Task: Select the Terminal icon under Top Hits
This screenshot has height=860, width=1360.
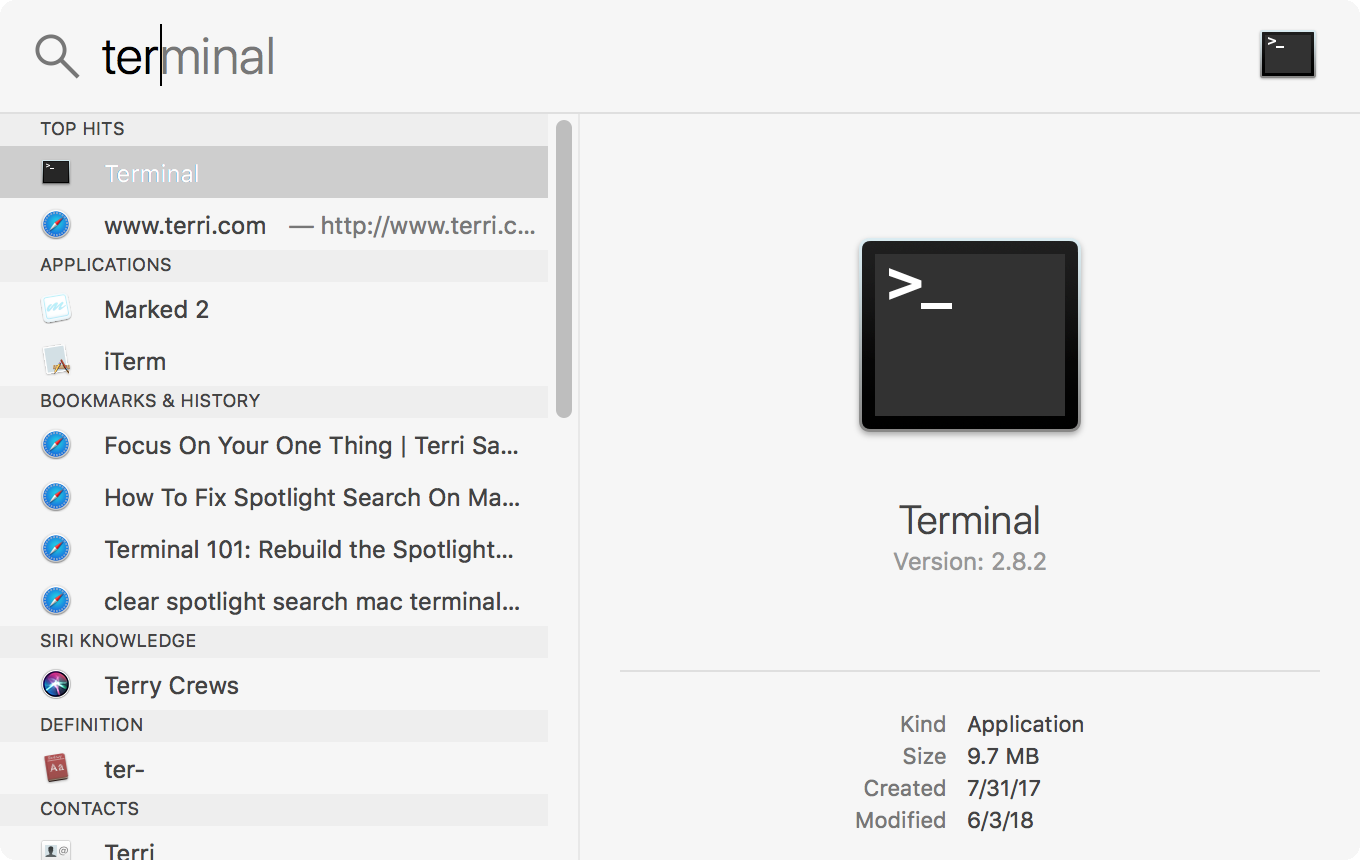Action: point(56,172)
